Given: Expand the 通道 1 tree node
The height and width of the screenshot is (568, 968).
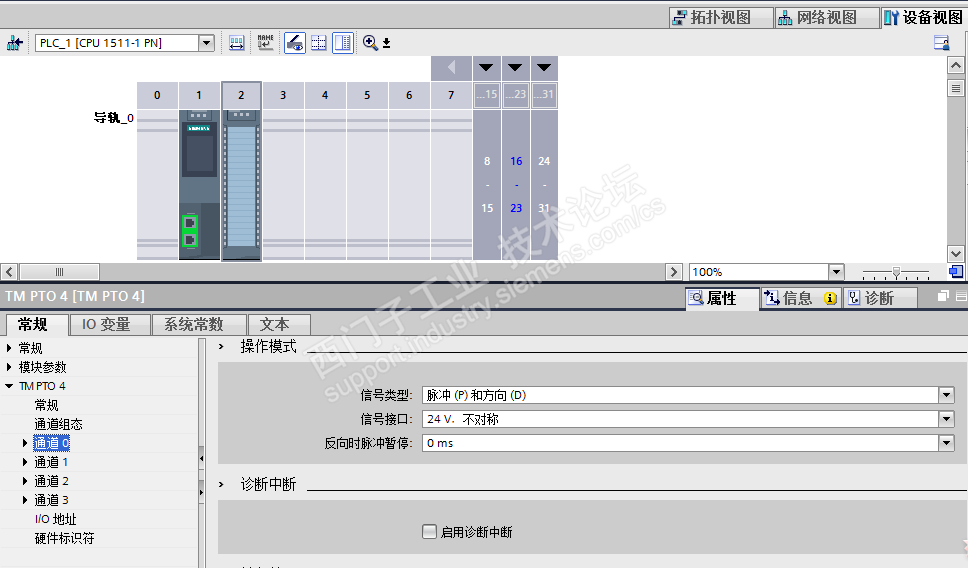Looking at the screenshot, I should (x=25, y=462).
